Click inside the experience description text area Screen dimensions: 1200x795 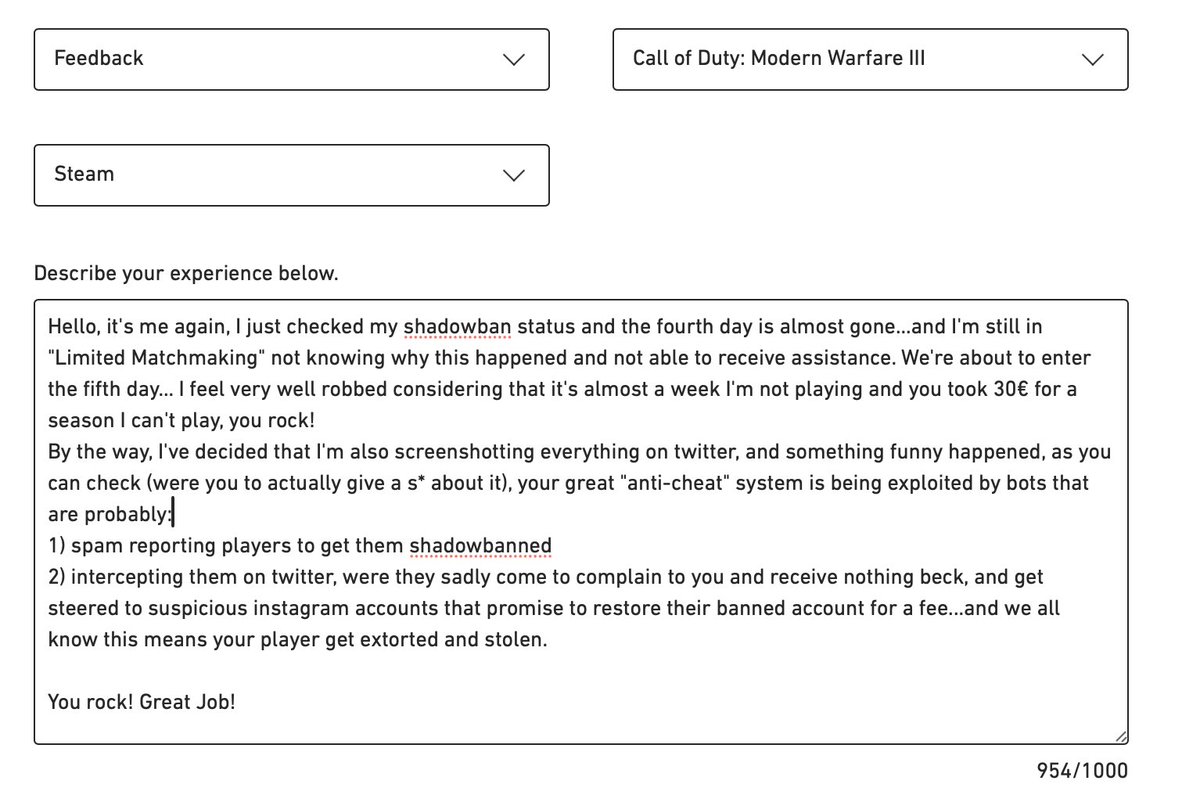[581, 521]
